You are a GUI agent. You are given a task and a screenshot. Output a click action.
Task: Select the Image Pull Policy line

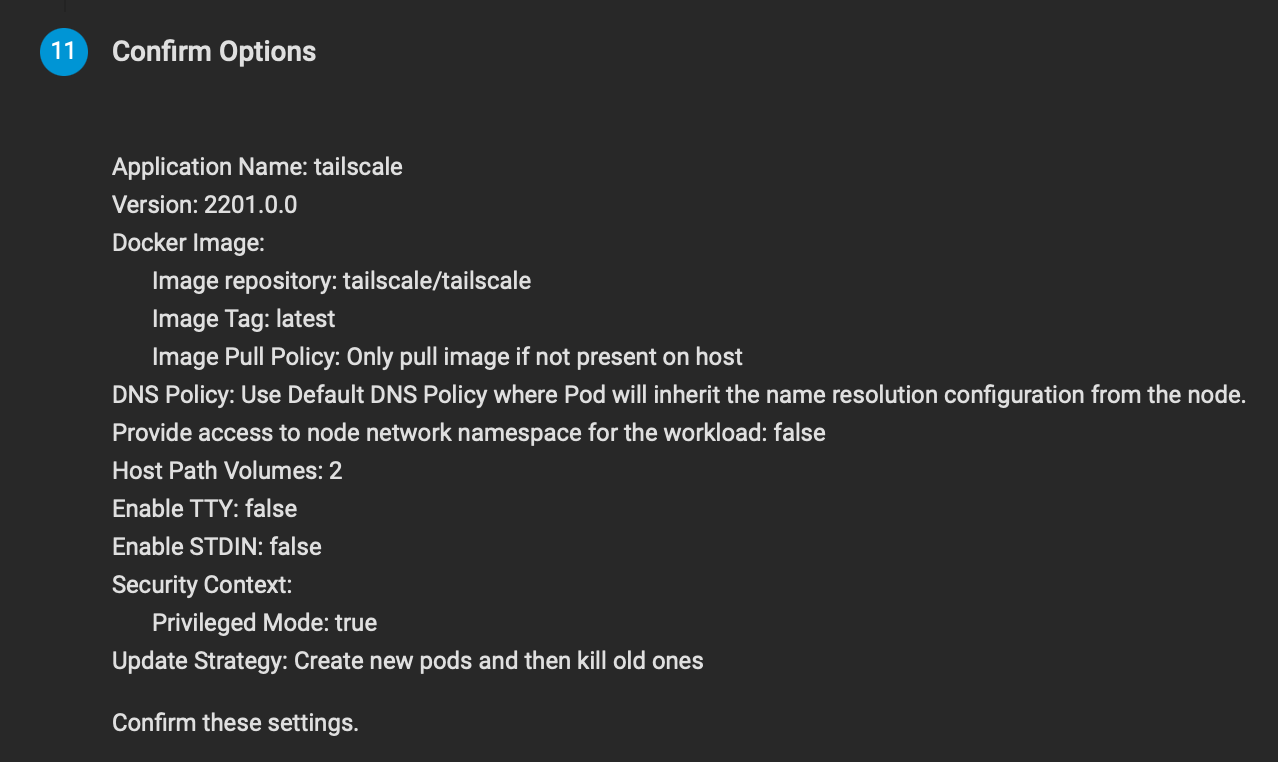point(447,357)
